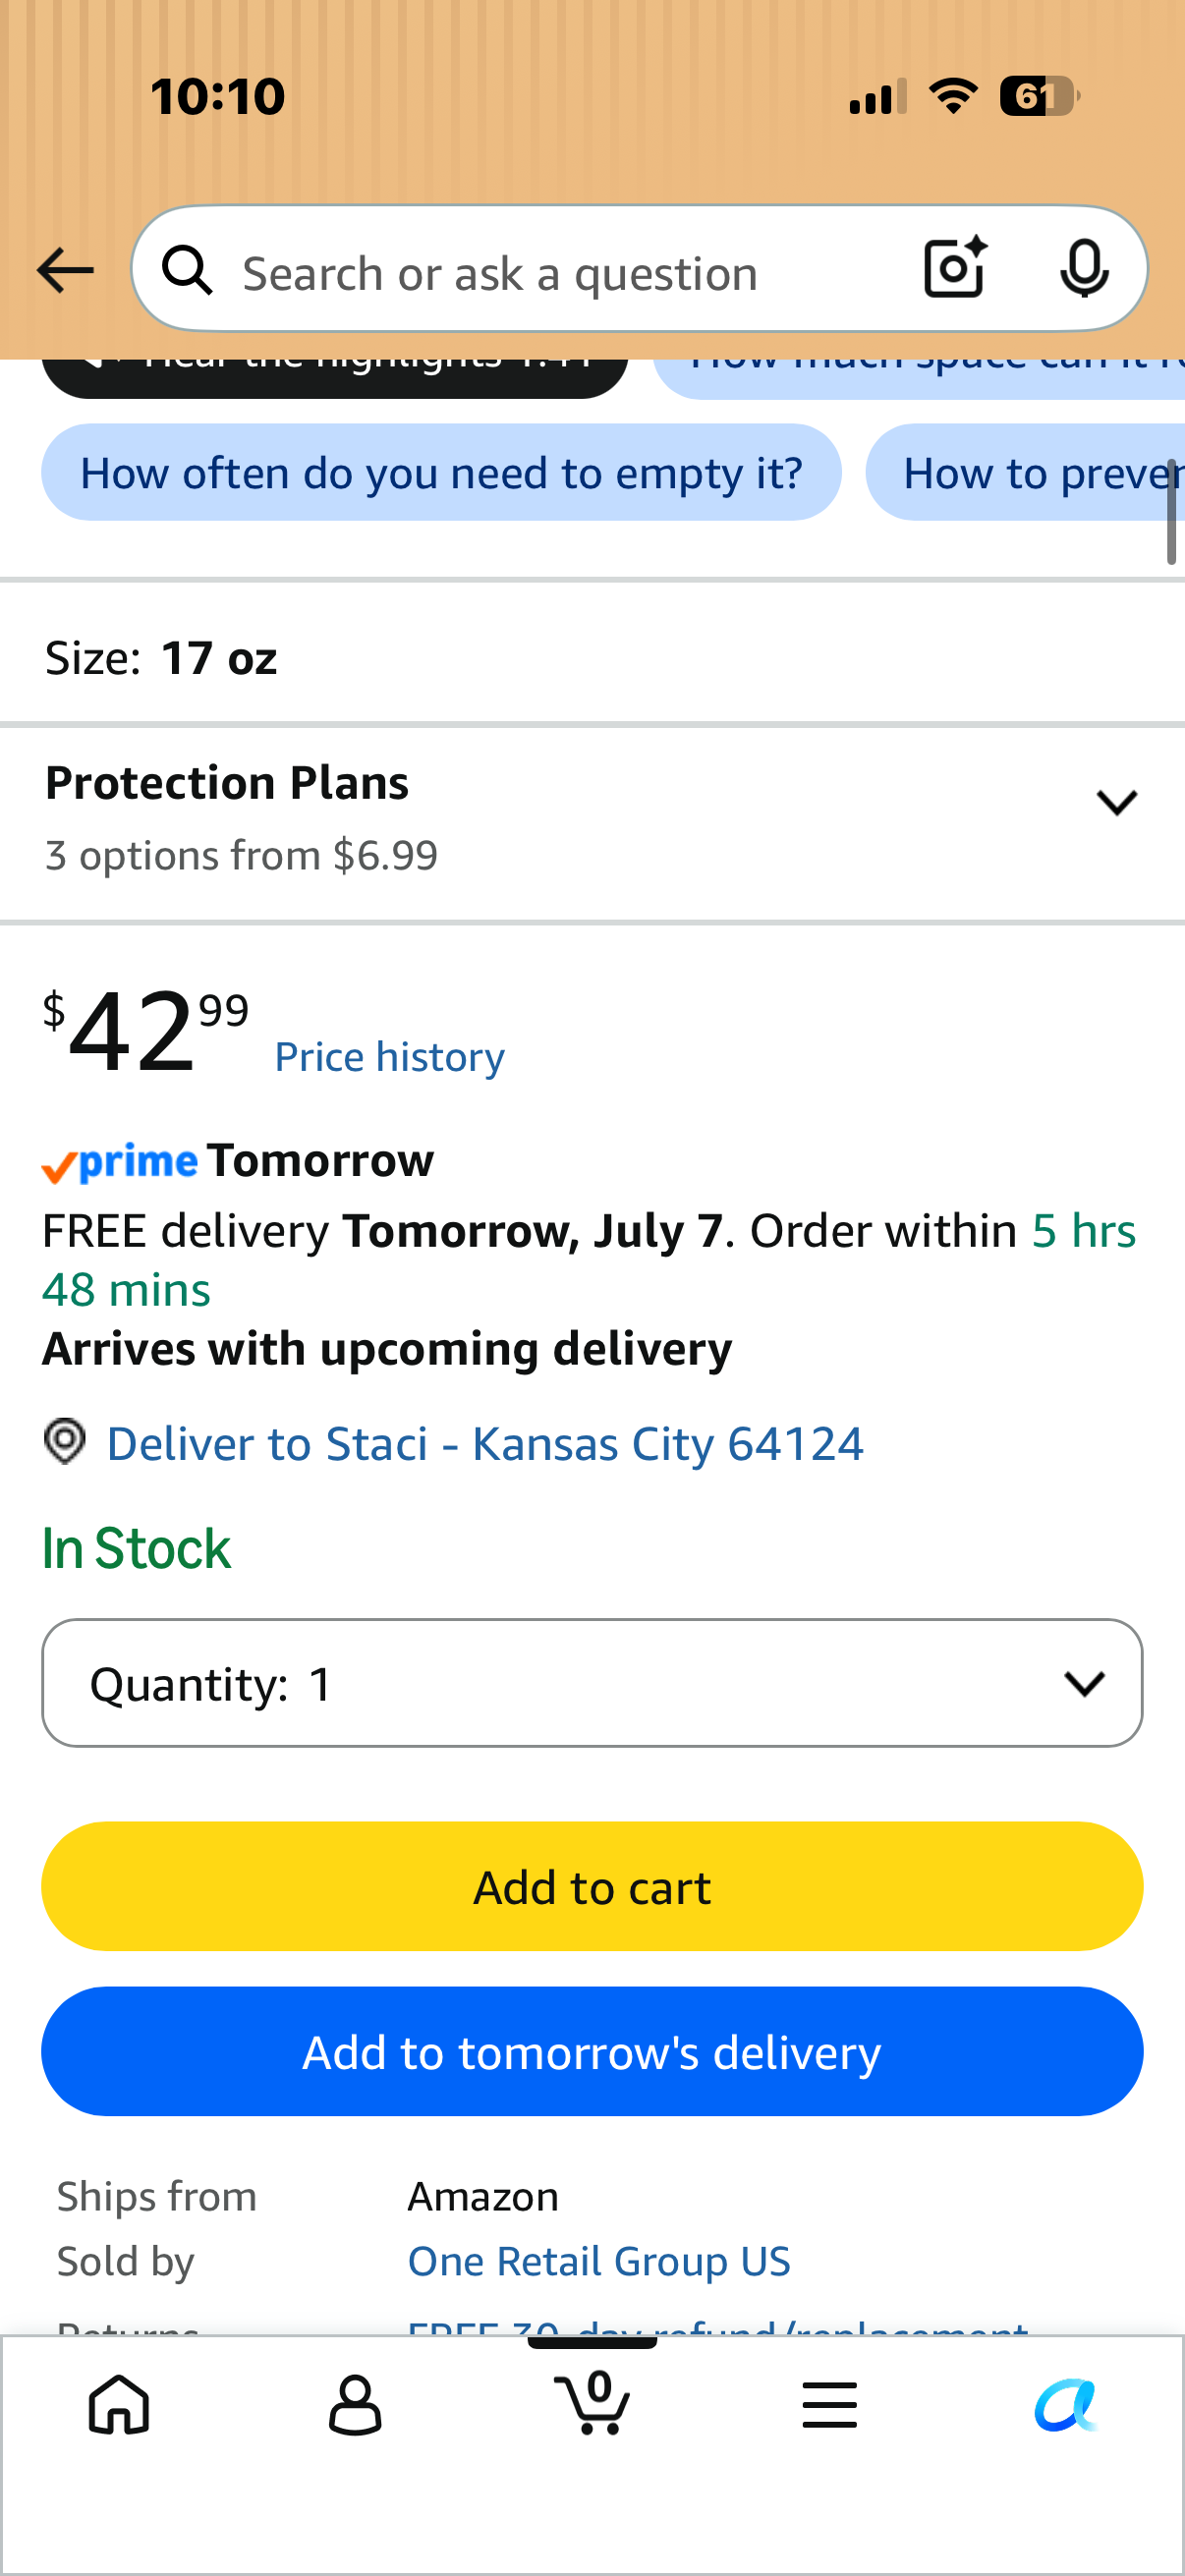Go to Home tab in bottom bar
The image size is (1185, 2576).
pos(119,2404)
